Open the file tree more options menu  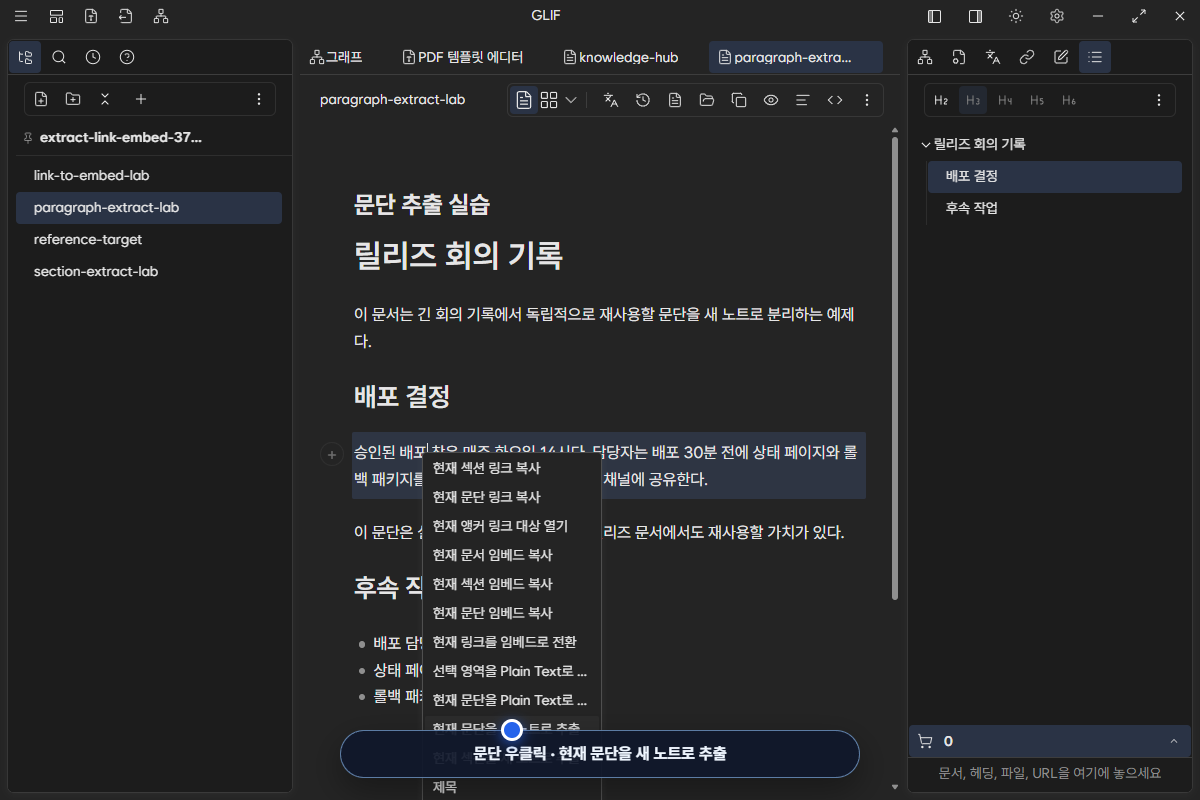(259, 99)
